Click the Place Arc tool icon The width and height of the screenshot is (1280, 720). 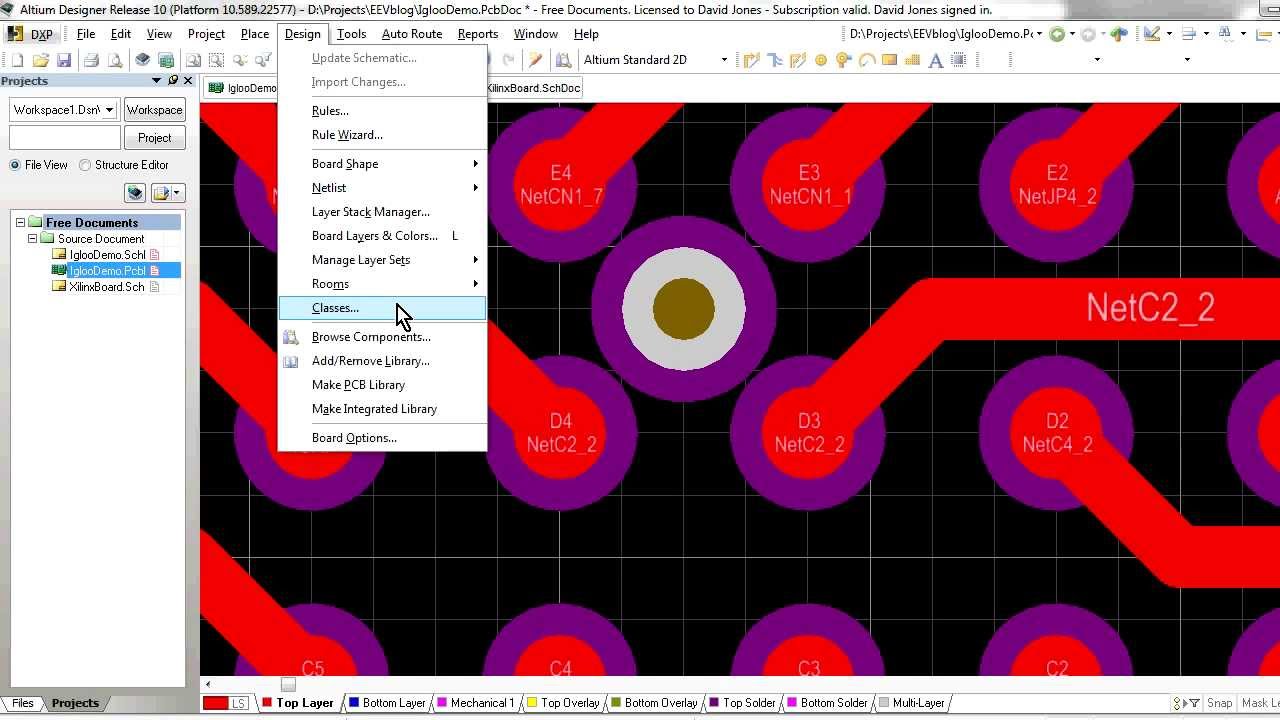point(867,60)
